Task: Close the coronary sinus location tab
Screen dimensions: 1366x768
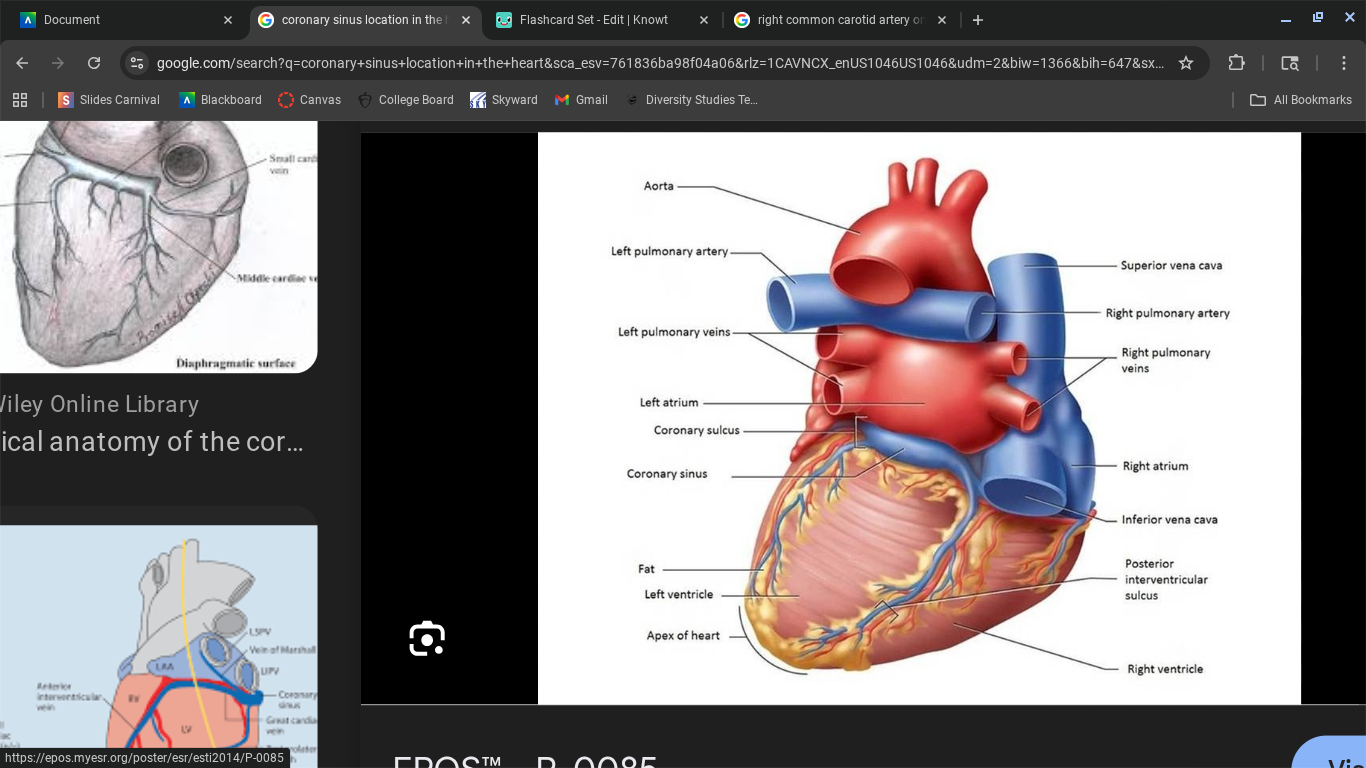Action: (x=466, y=20)
